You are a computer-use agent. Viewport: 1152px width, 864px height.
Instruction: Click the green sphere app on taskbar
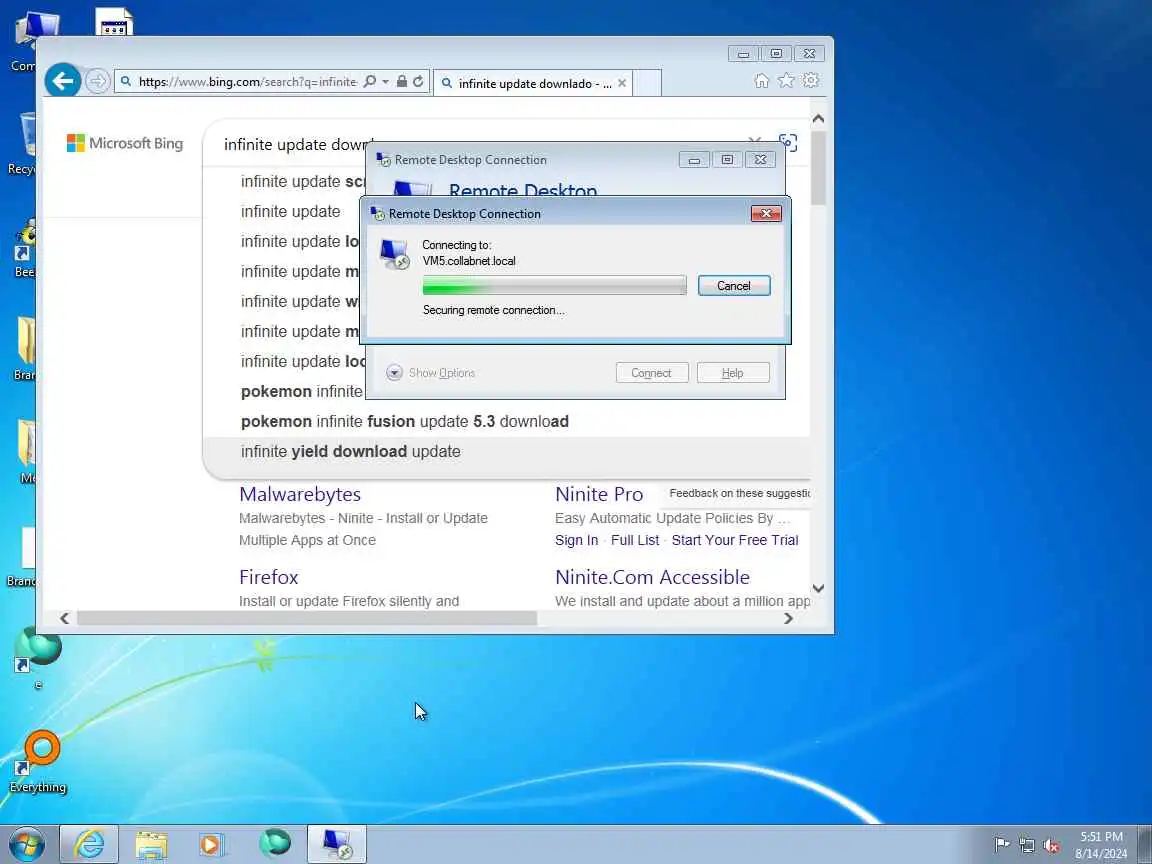[x=276, y=843]
